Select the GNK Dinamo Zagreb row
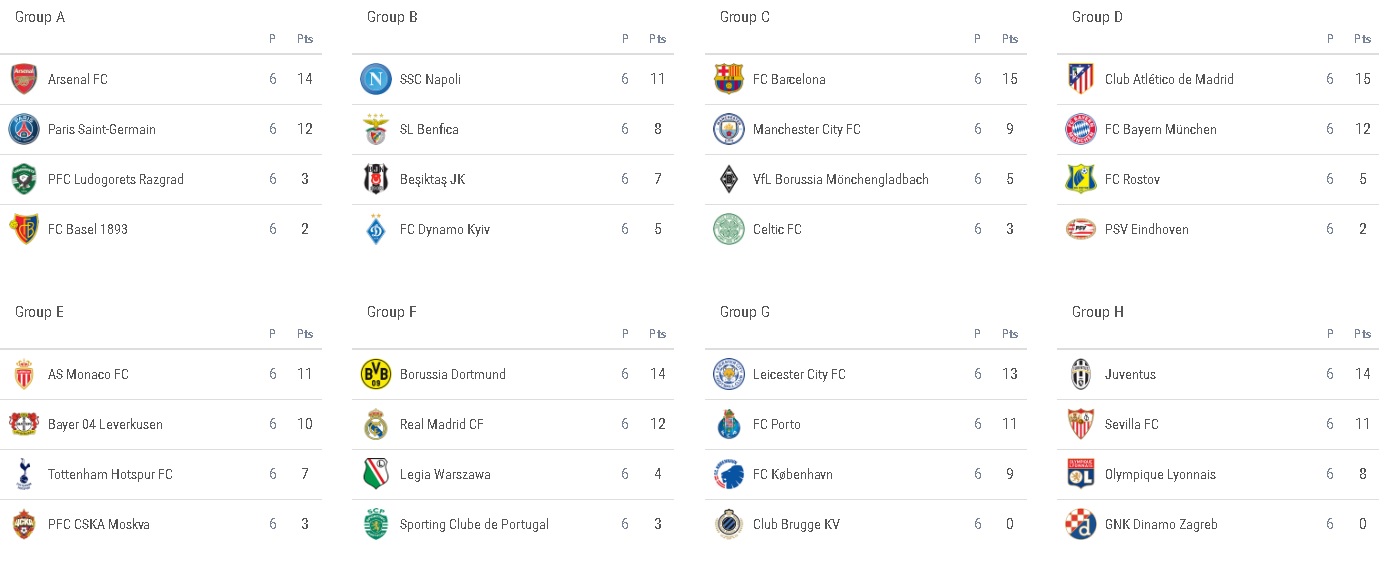The height and width of the screenshot is (561, 1399). (1218, 524)
